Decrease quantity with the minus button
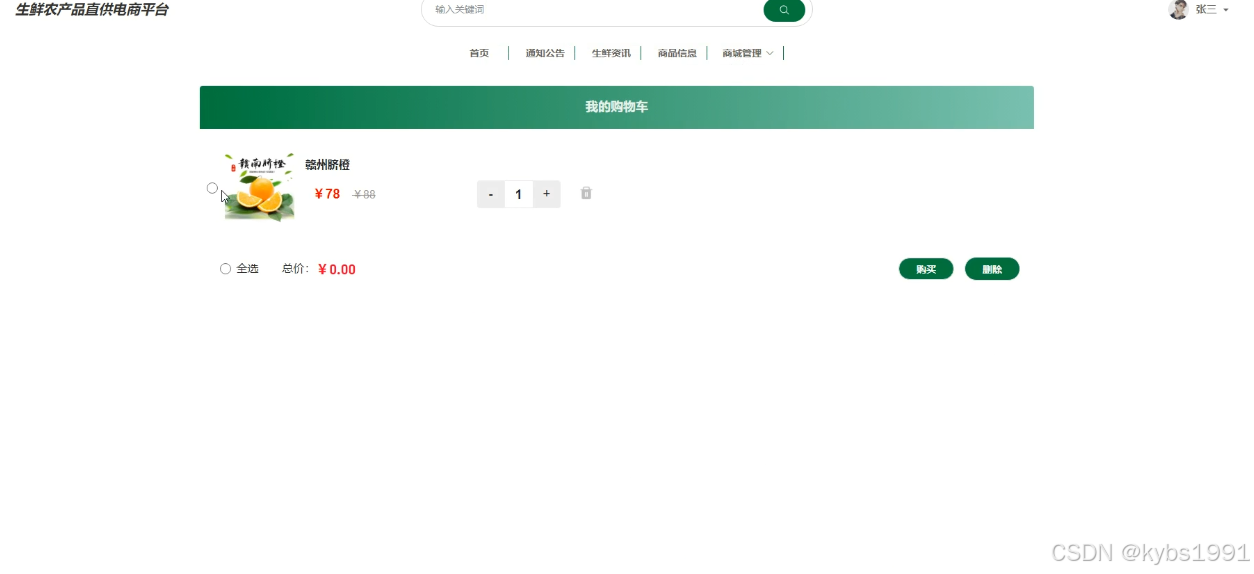This screenshot has height=574, width=1254. point(490,194)
